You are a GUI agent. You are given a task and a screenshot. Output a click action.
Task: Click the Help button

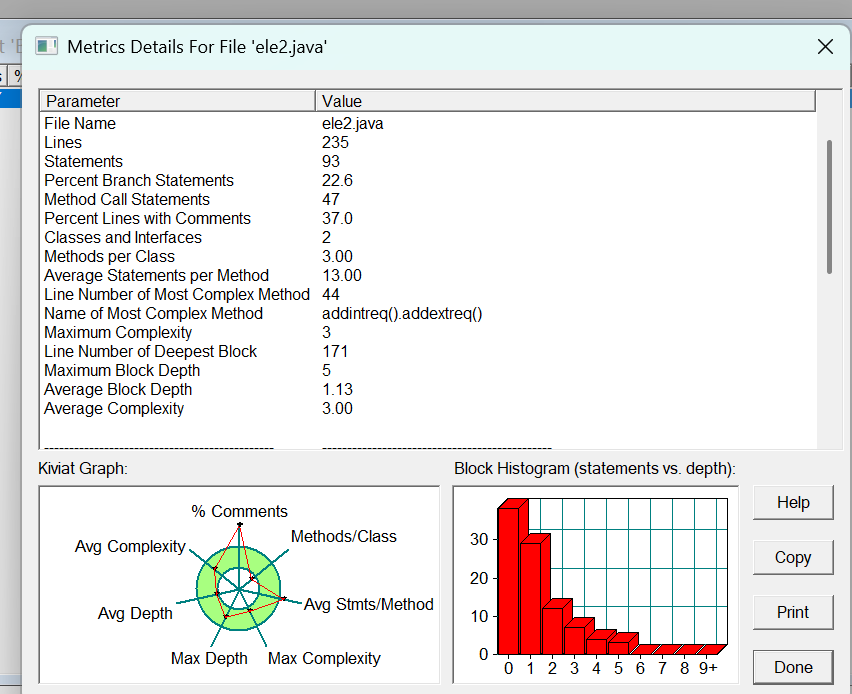793,502
